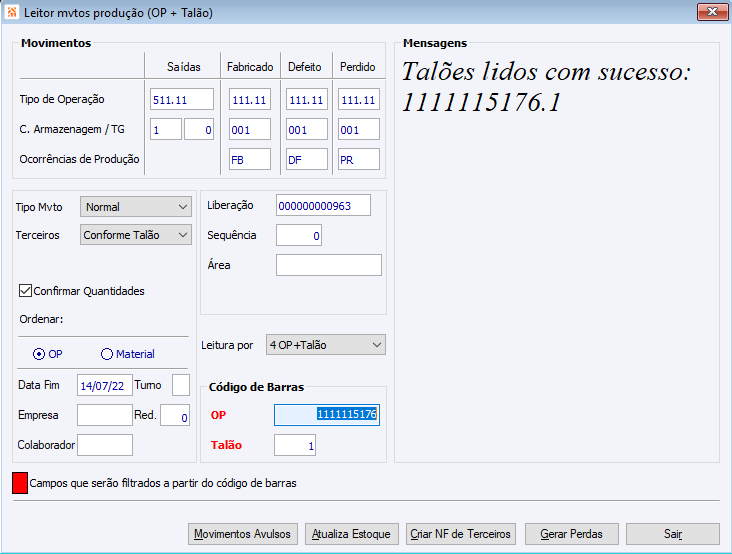Open the Terceiros dropdown showing Conforme Talão

click(136, 235)
